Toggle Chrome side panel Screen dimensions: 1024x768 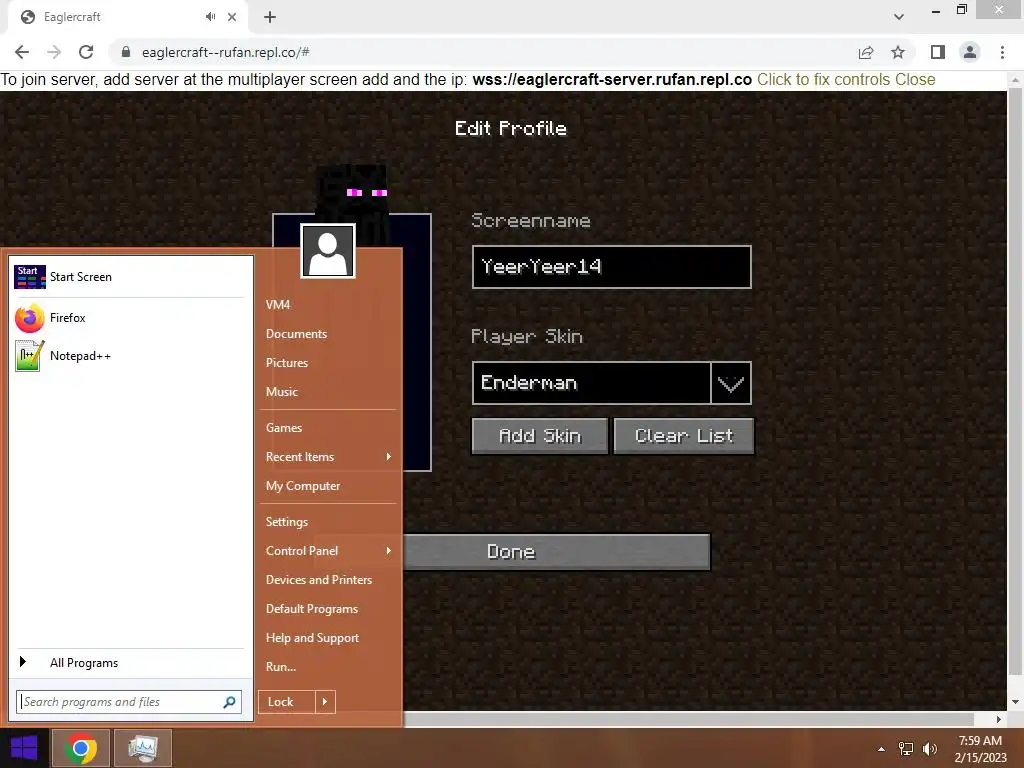pyautogui.click(x=938, y=52)
